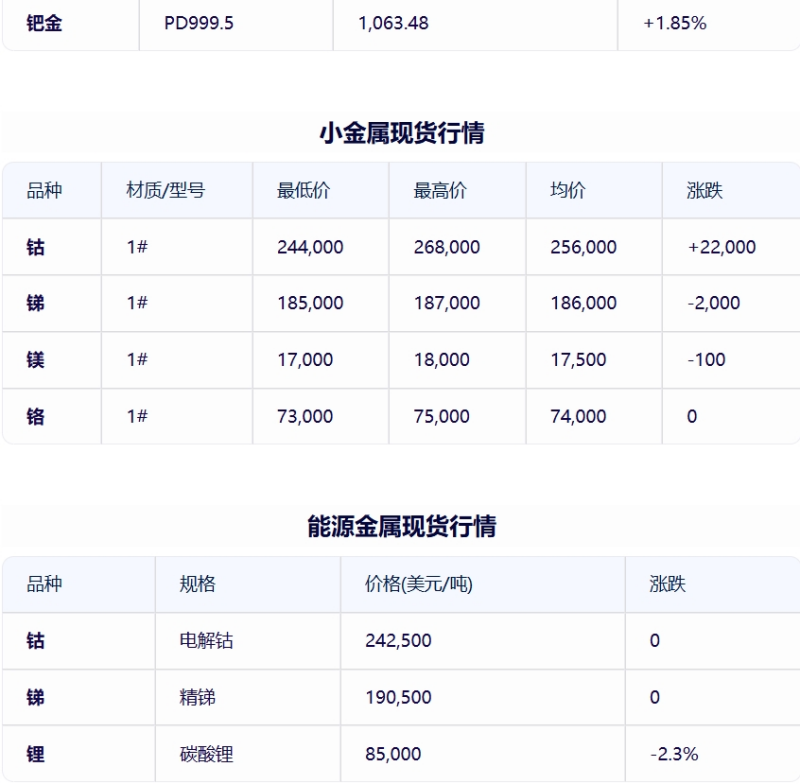Click the 钯金 row at the top
The image size is (800, 784).
(401, 23)
